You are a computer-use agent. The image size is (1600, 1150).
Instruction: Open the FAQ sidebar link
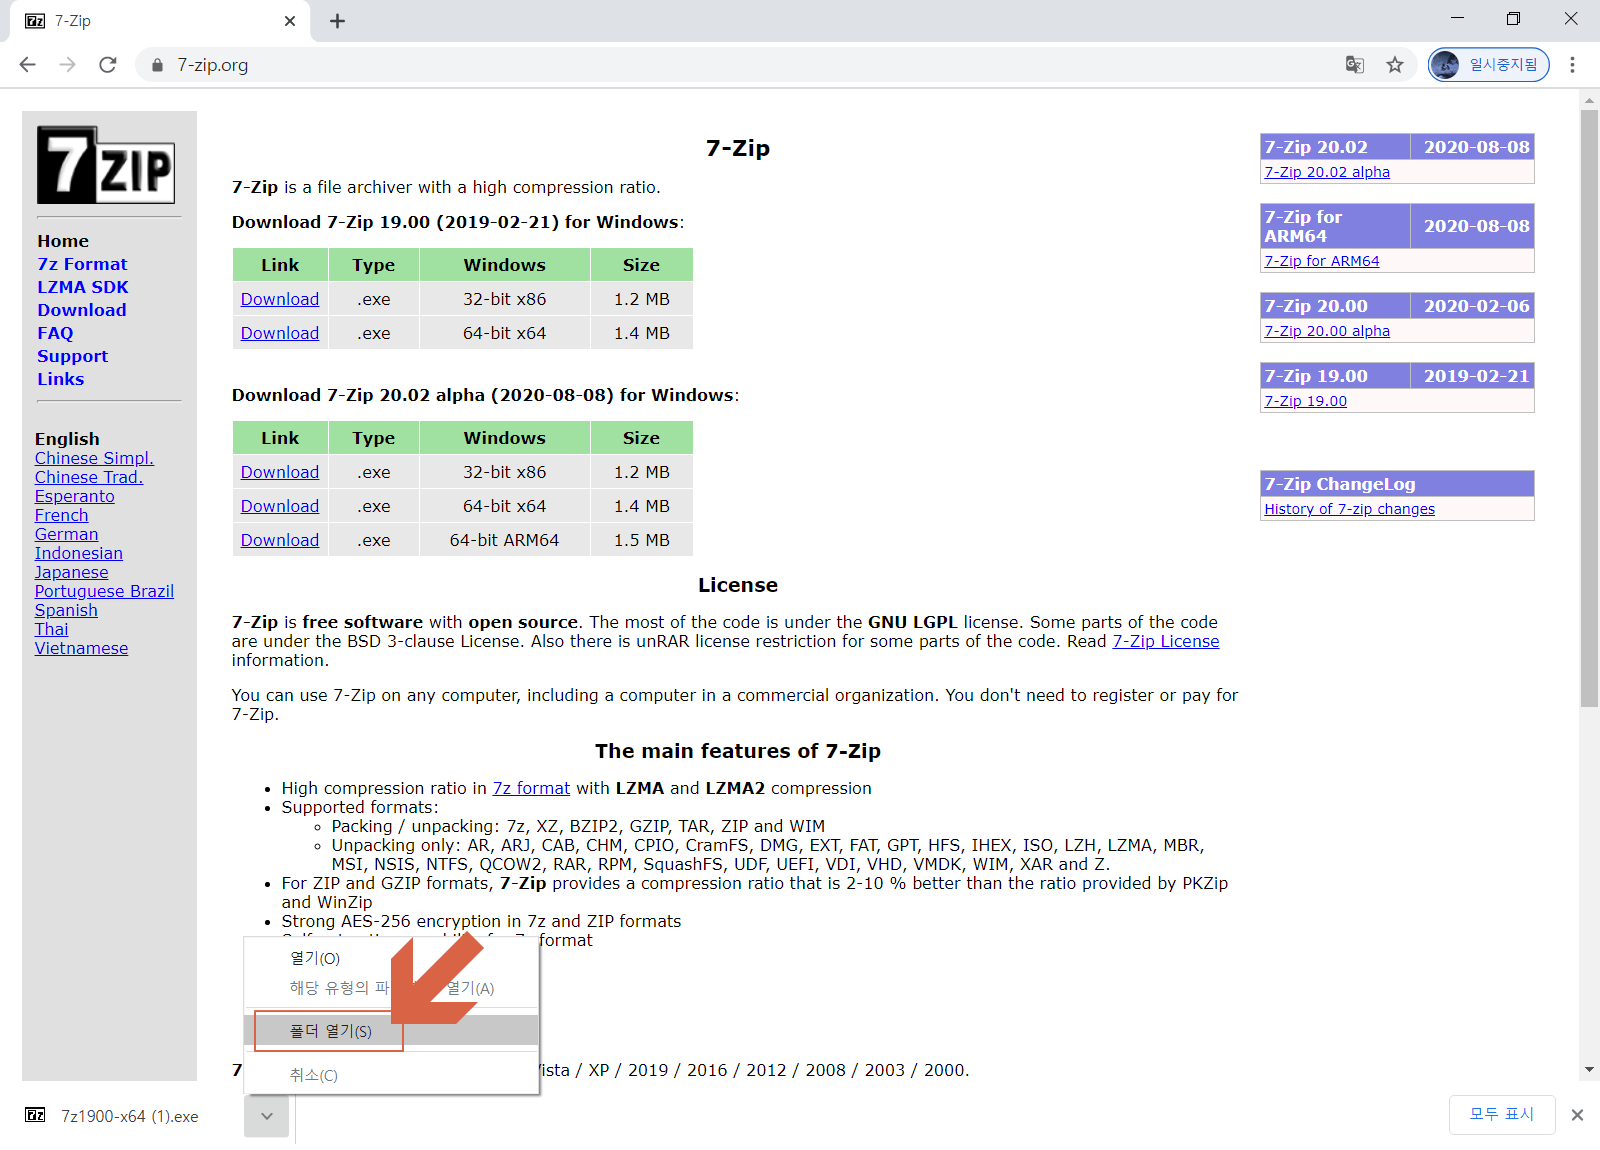click(55, 333)
